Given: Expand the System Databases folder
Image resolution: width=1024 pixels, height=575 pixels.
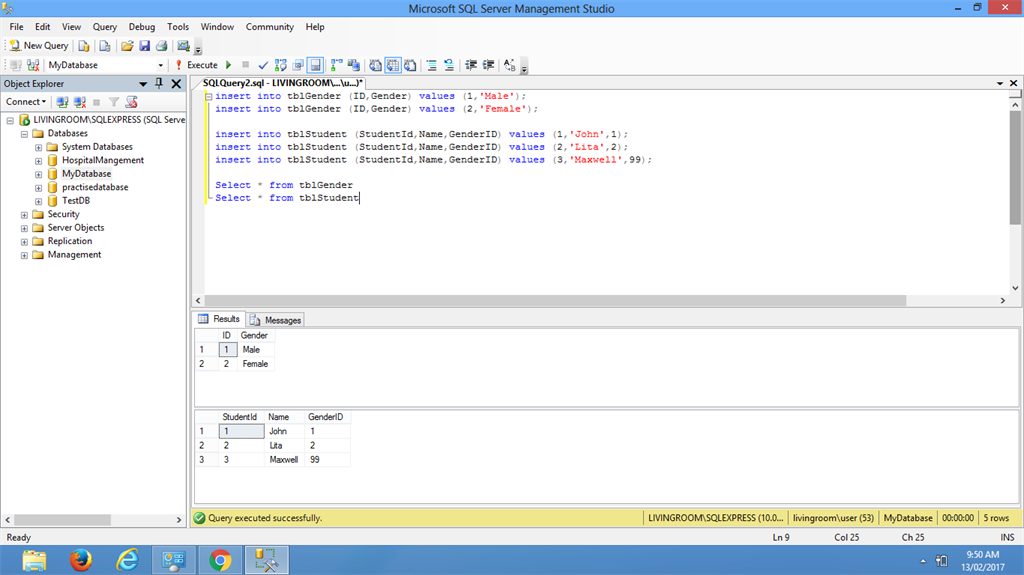Looking at the screenshot, I should point(39,147).
